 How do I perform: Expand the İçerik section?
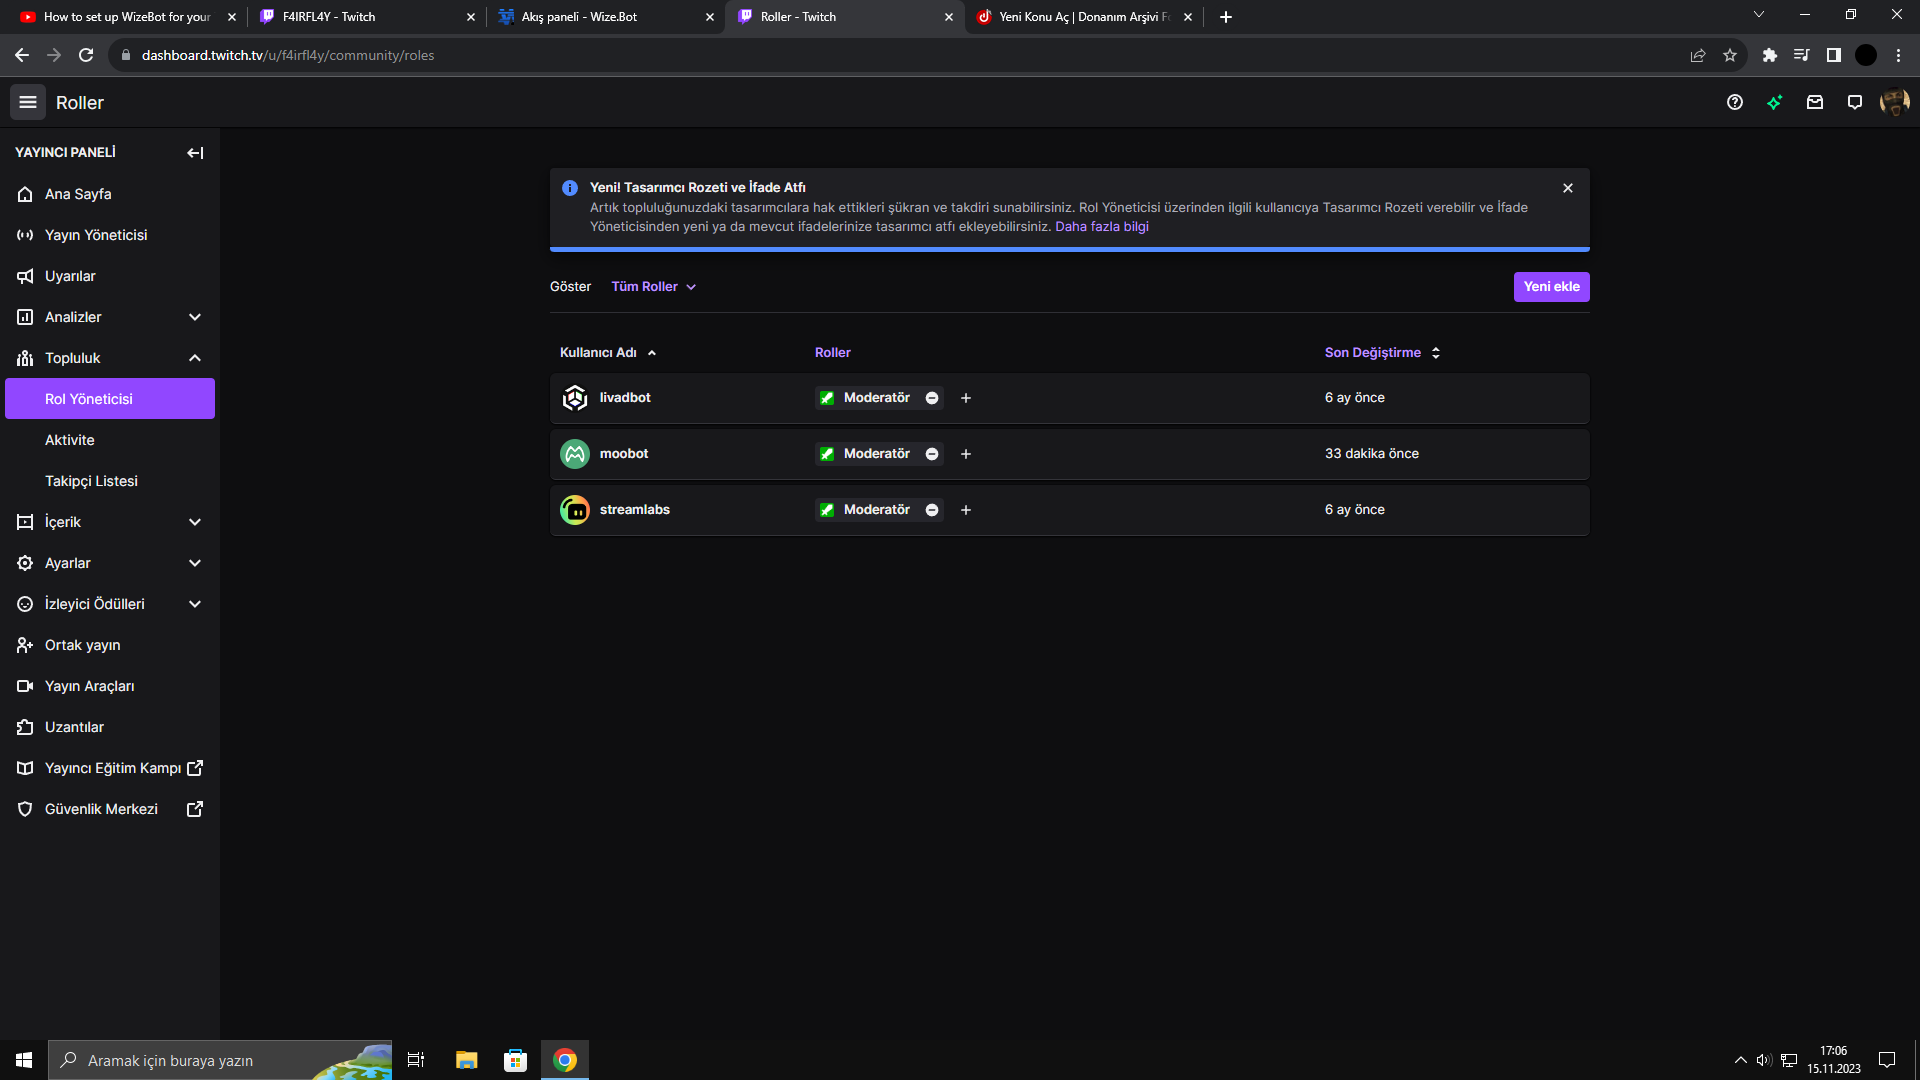(x=110, y=522)
